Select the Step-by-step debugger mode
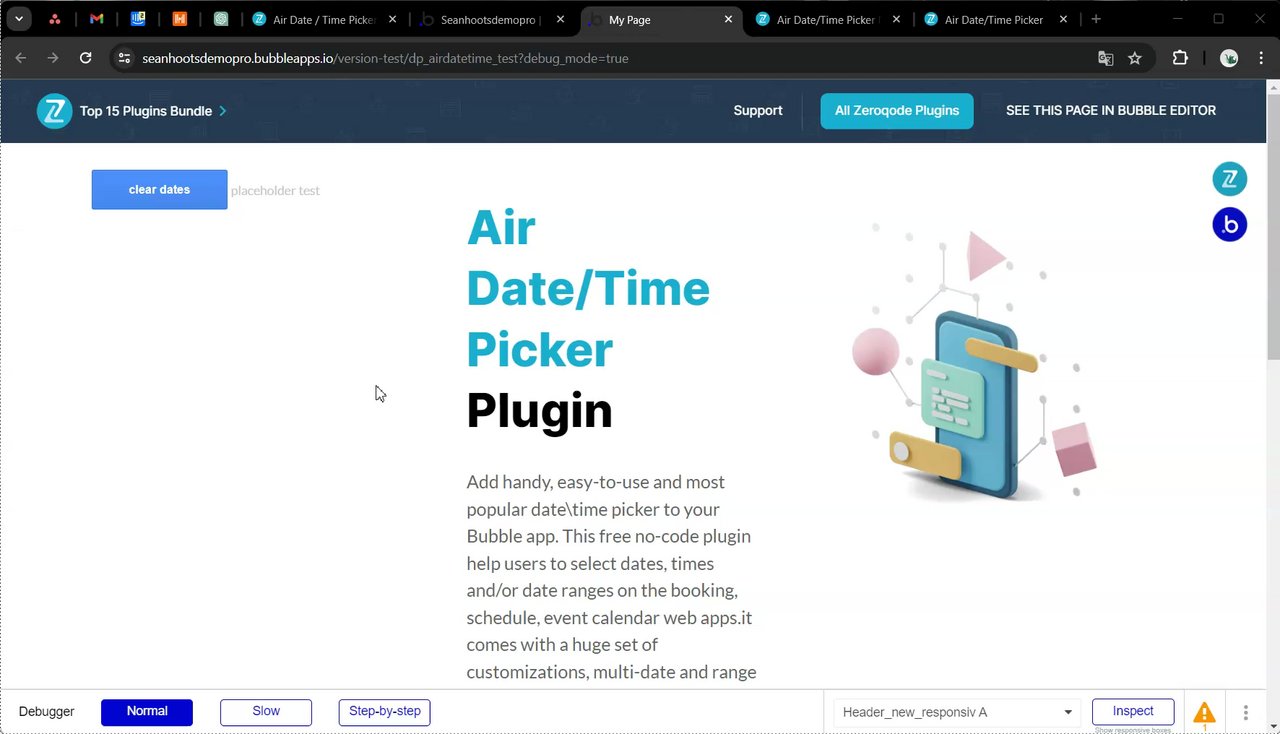 (x=385, y=712)
